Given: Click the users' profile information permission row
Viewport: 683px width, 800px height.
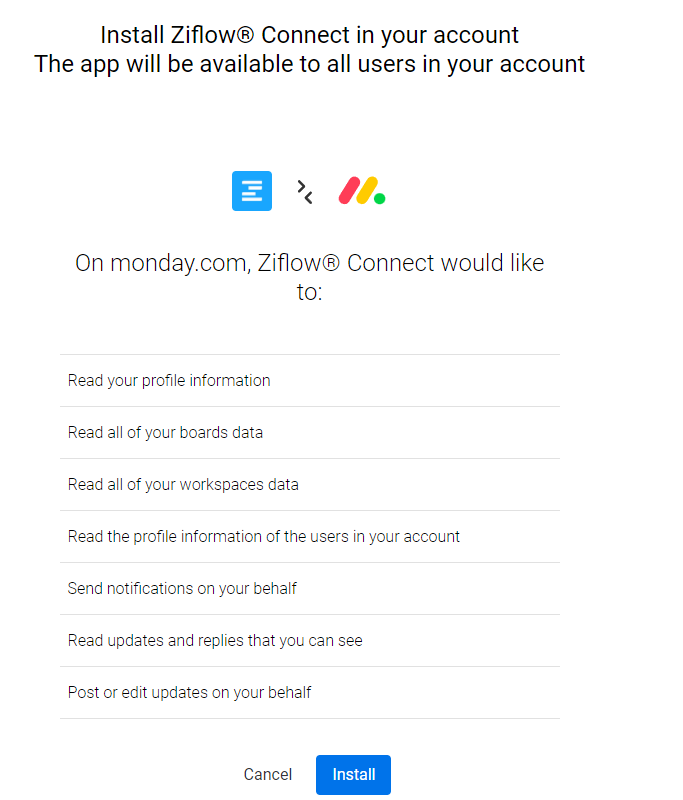Looking at the screenshot, I should (x=264, y=537).
